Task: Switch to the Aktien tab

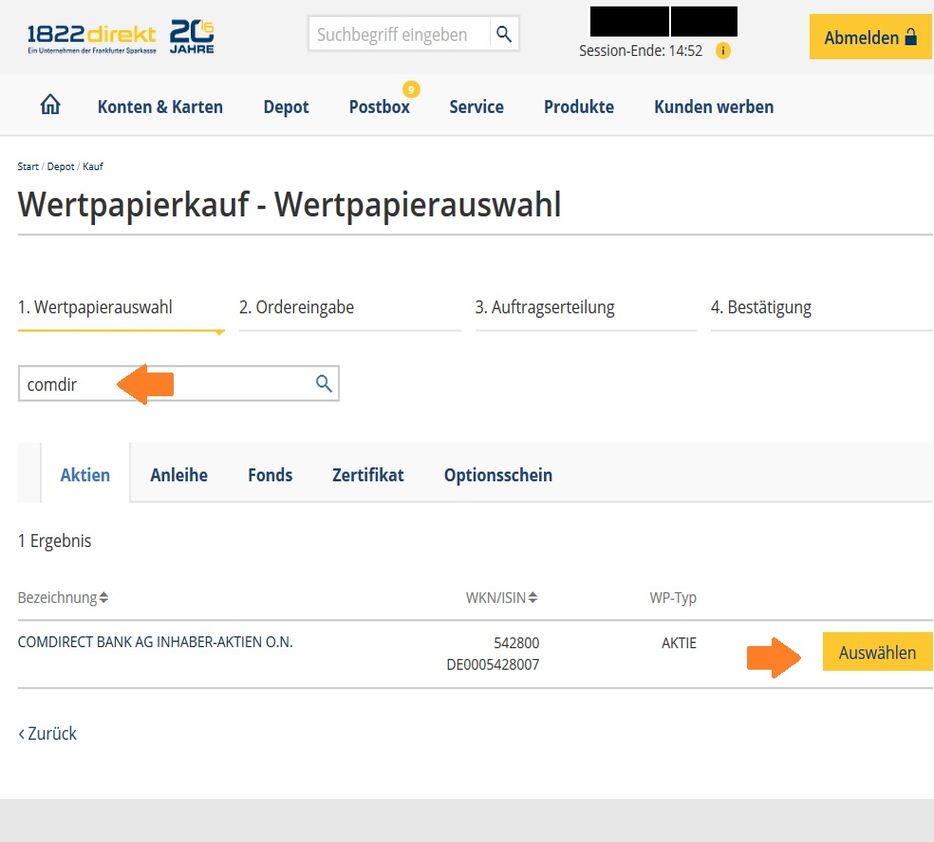Action: tap(85, 475)
